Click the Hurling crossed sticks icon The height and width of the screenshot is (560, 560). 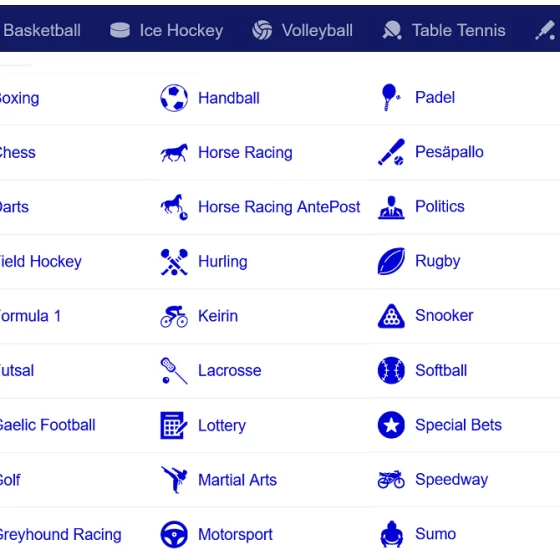tap(174, 262)
